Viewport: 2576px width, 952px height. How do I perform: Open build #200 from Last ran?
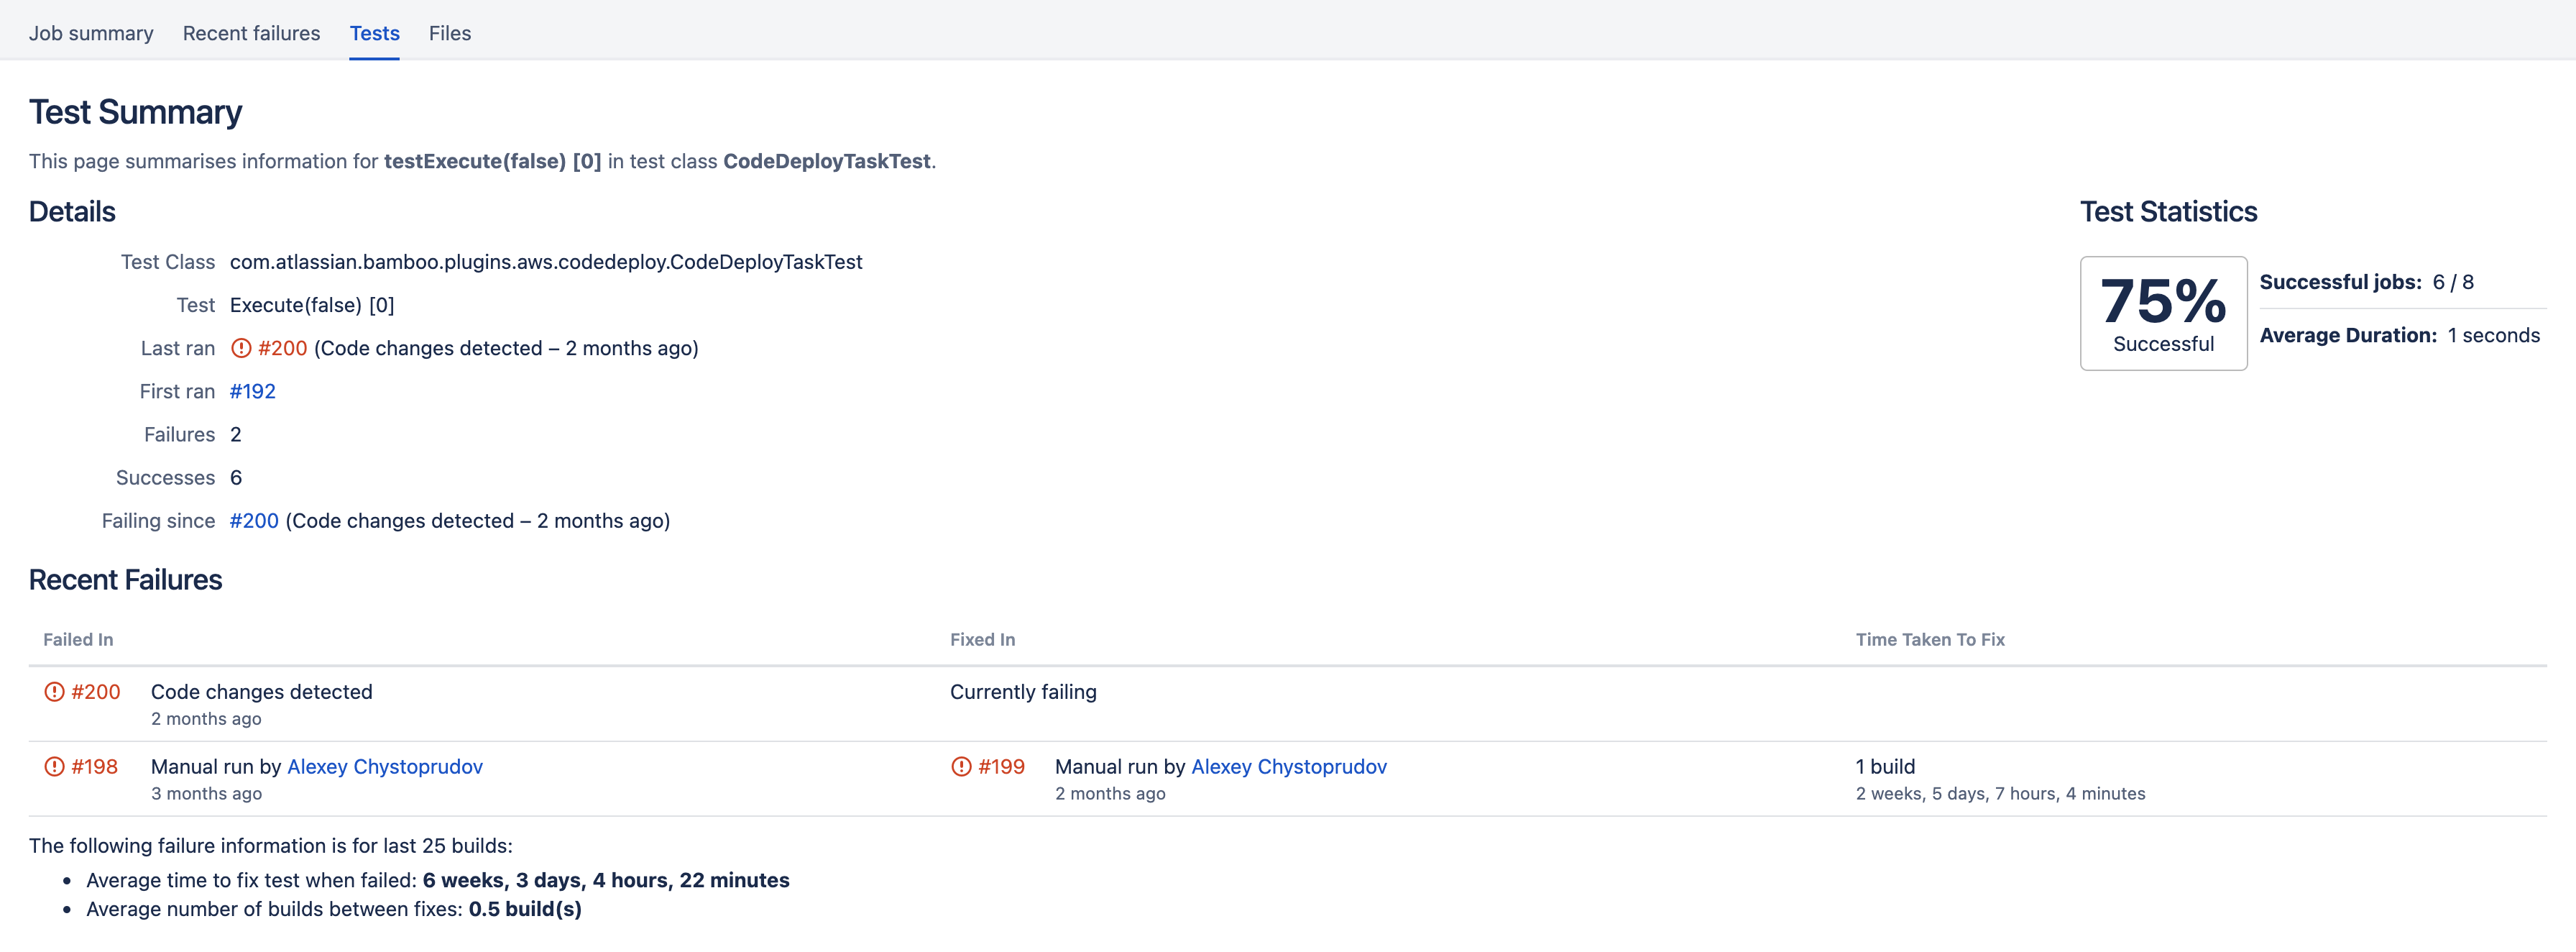[x=282, y=348]
